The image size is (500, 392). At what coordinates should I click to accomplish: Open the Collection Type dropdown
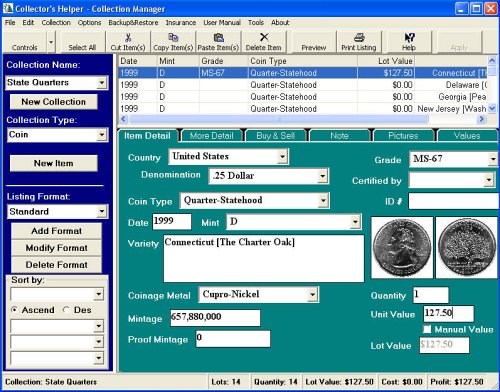(x=102, y=135)
